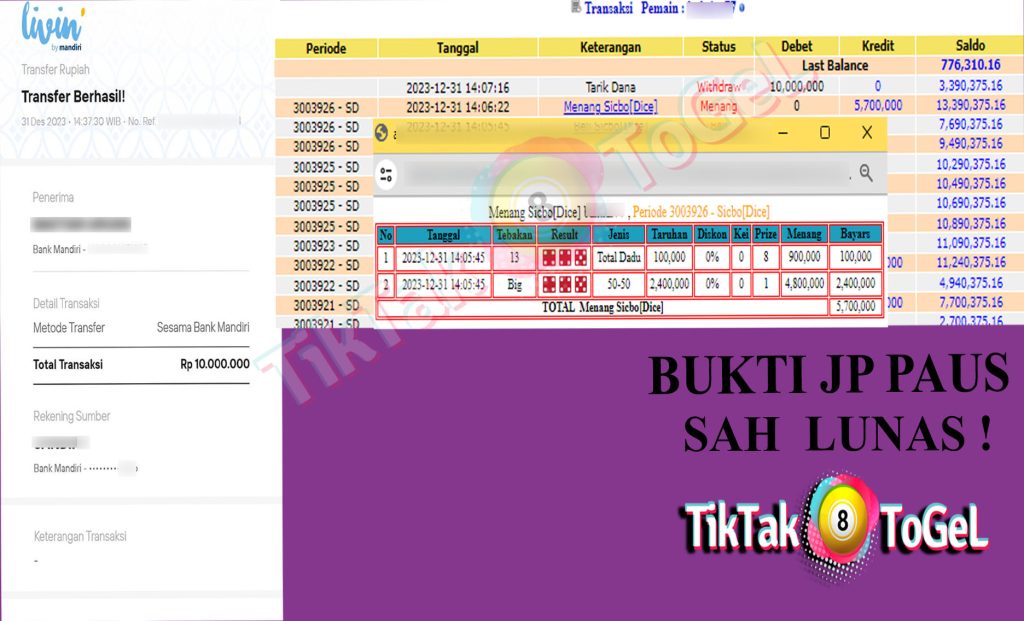
Task: Minimize the Sicbo popup window
Action: coord(783,133)
